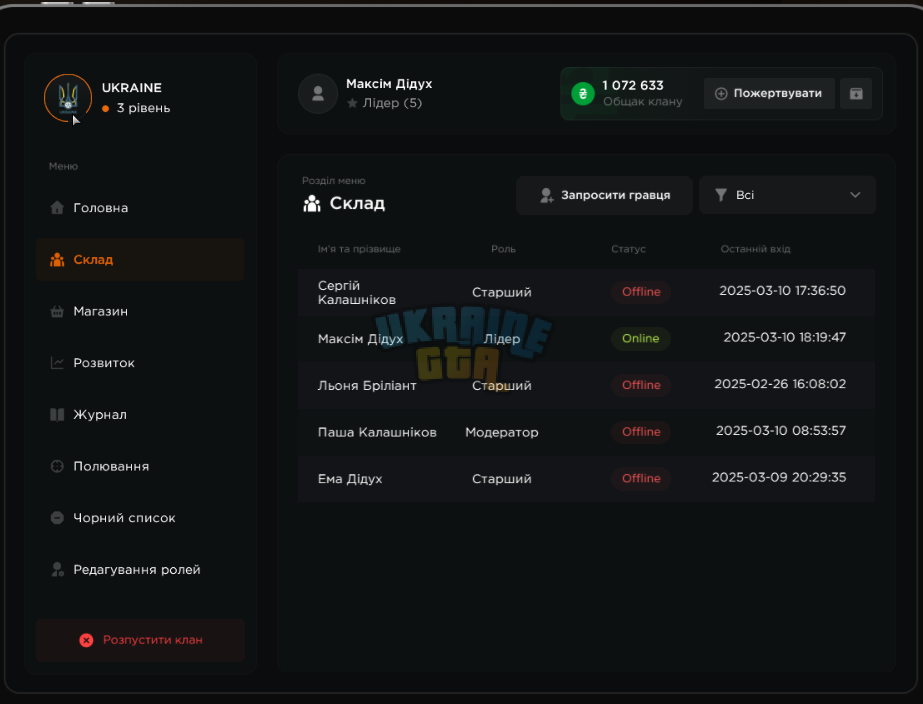Click the Запросити гравця button
This screenshot has width=923, height=704.
(x=604, y=195)
